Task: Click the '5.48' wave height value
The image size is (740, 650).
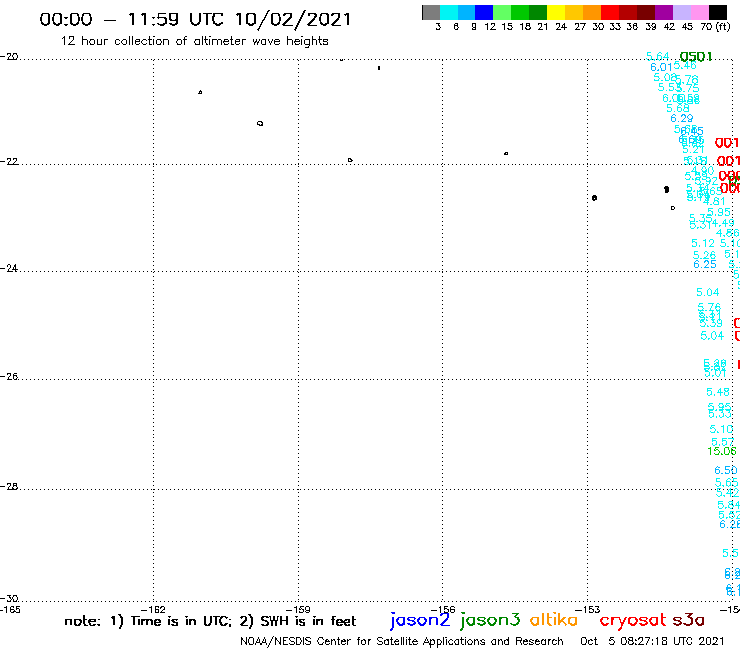Action: [x=718, y=392]
